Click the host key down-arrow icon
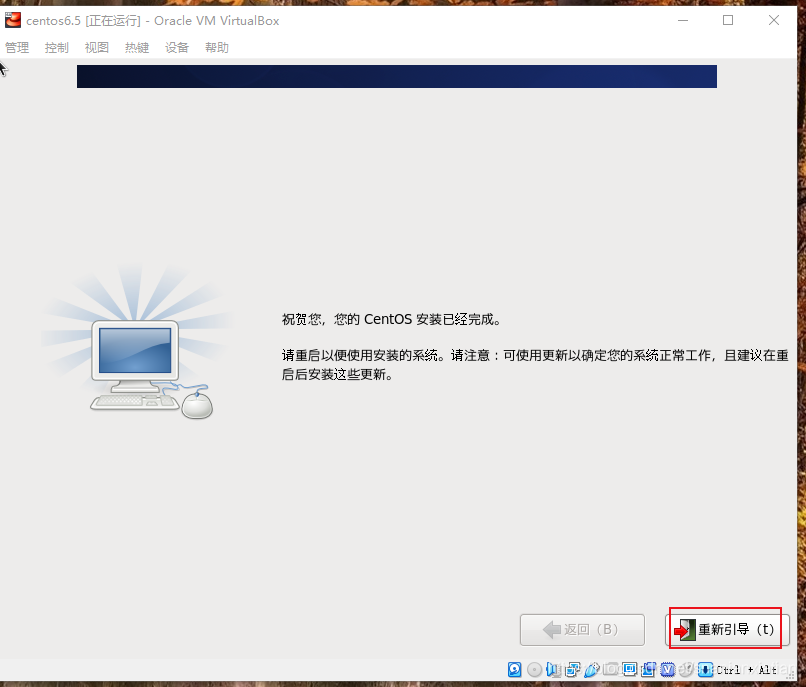The height and width of the screenshot is (687, 806). coord(706,670)
